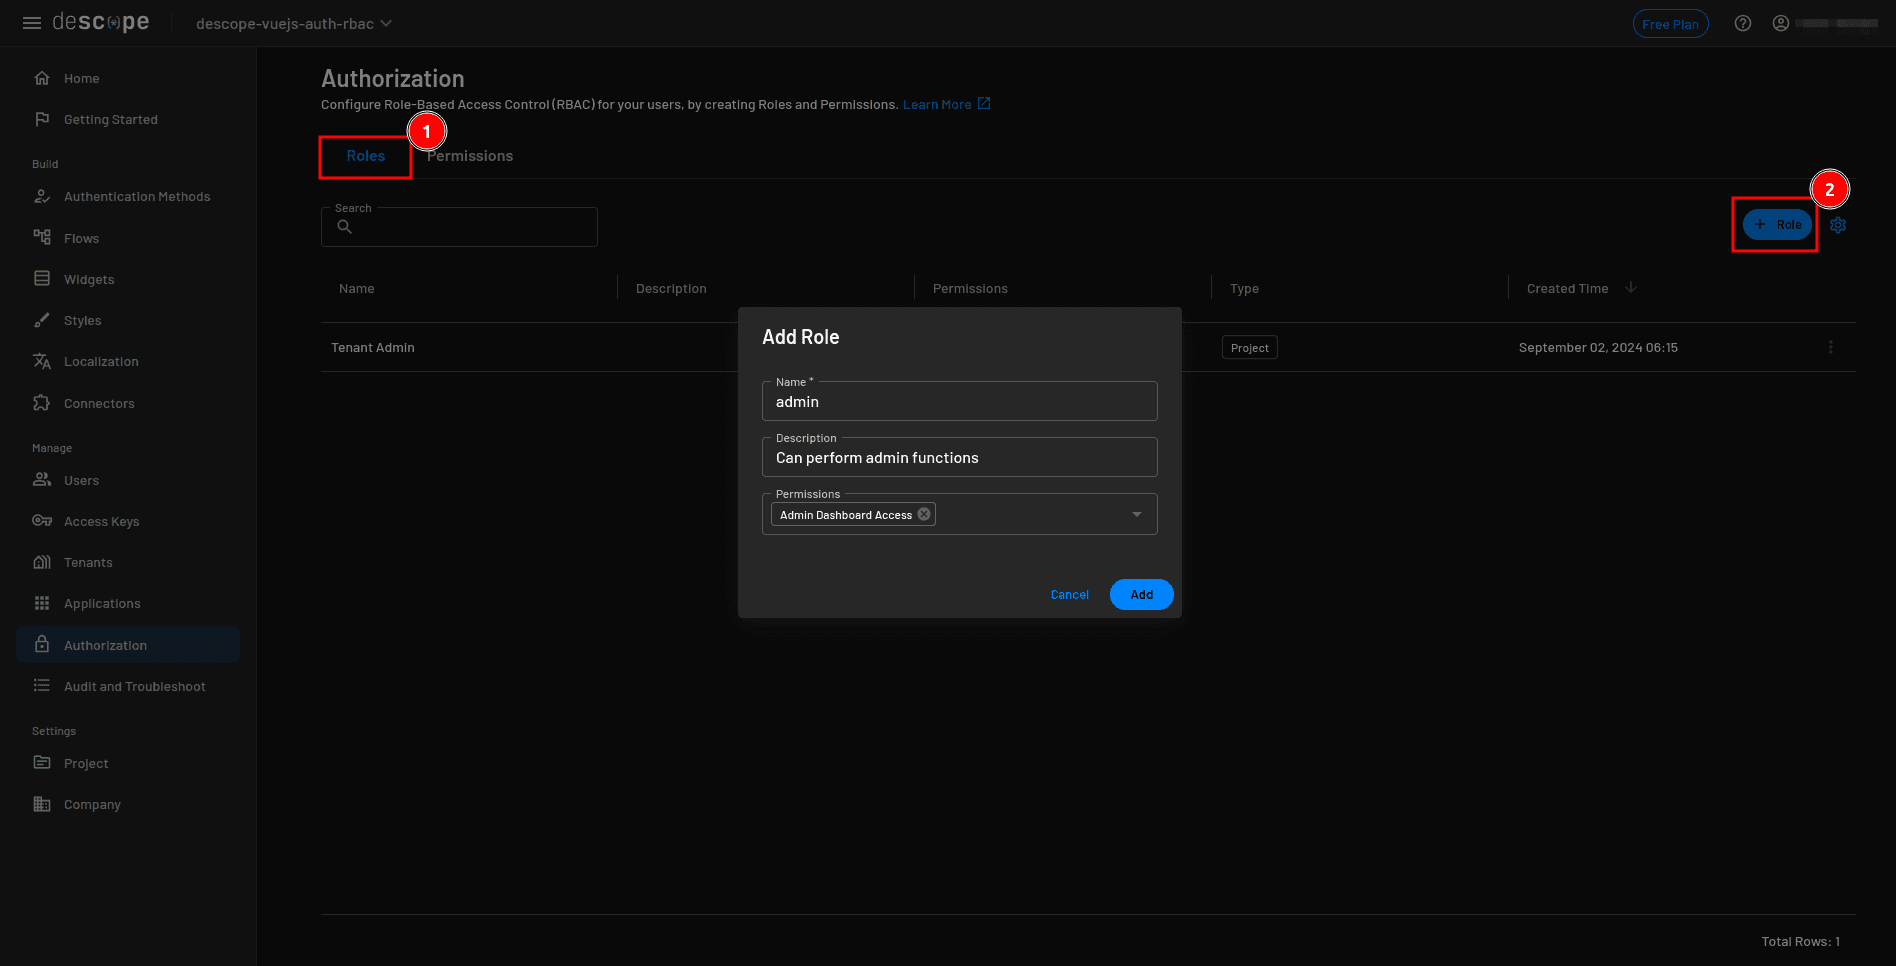
Task: Select the Roles tab
Action: 366,156
